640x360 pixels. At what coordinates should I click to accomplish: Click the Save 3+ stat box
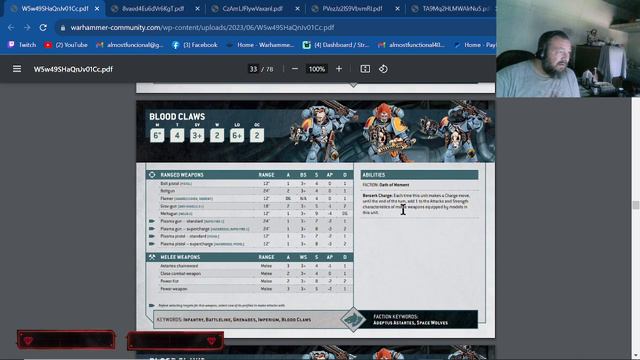(197, 136)
